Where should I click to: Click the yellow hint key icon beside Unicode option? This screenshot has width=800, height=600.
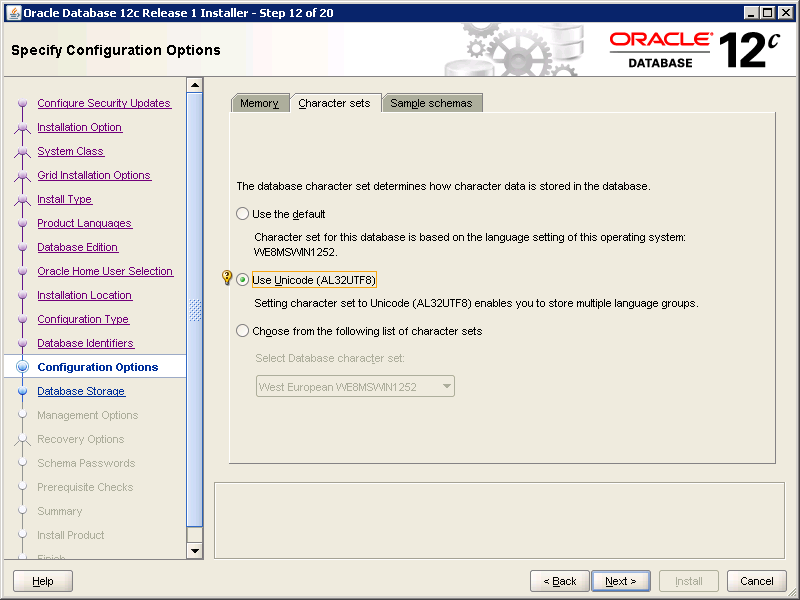tap(227, 278)
